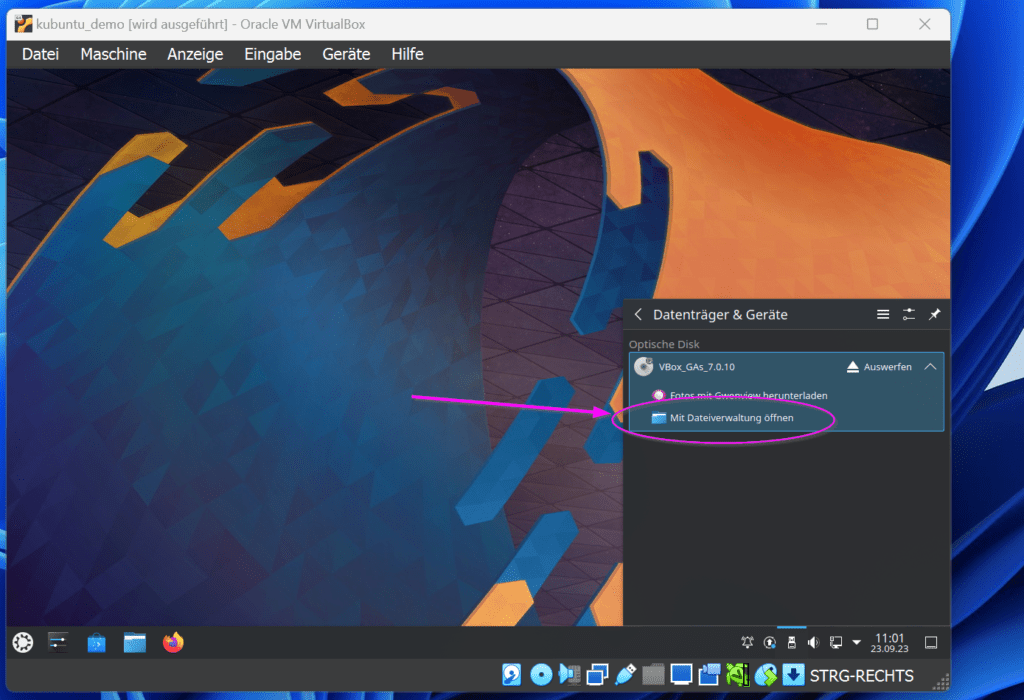This screenshot has width=1024, height=700.
Task: Choose Mit Dateiverwaltung öffnen
Action: point(723,418)
